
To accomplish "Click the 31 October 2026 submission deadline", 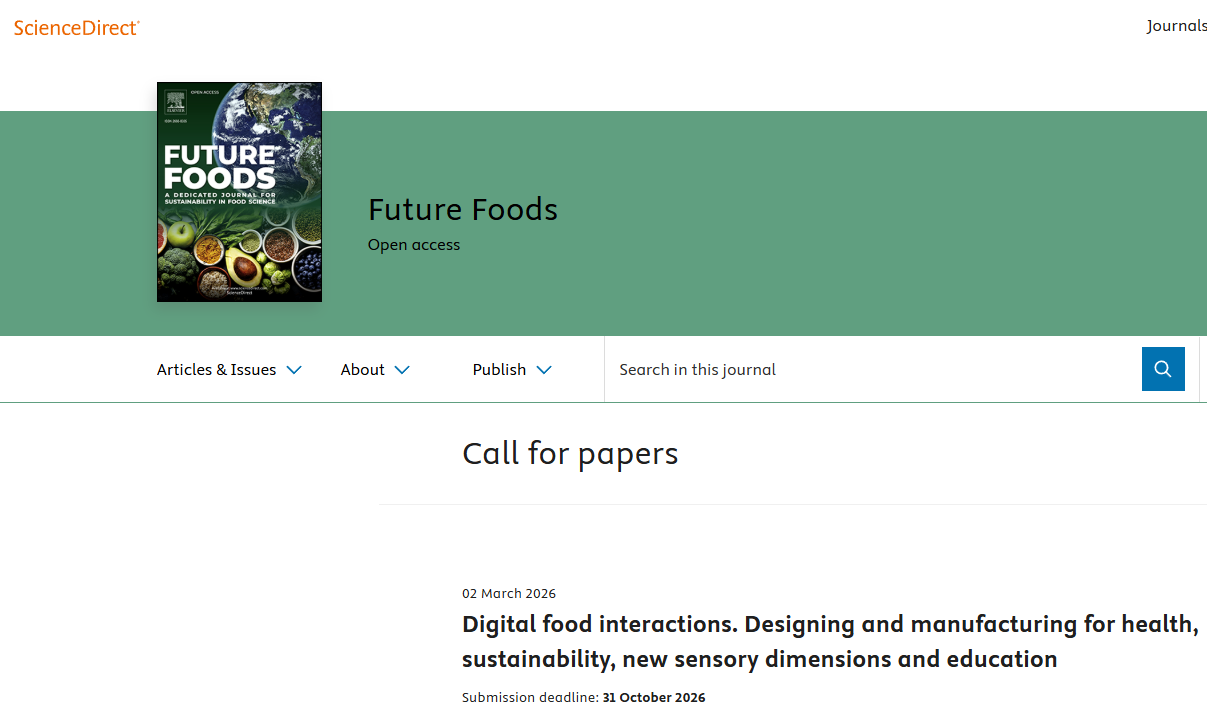I will [653, 697].
